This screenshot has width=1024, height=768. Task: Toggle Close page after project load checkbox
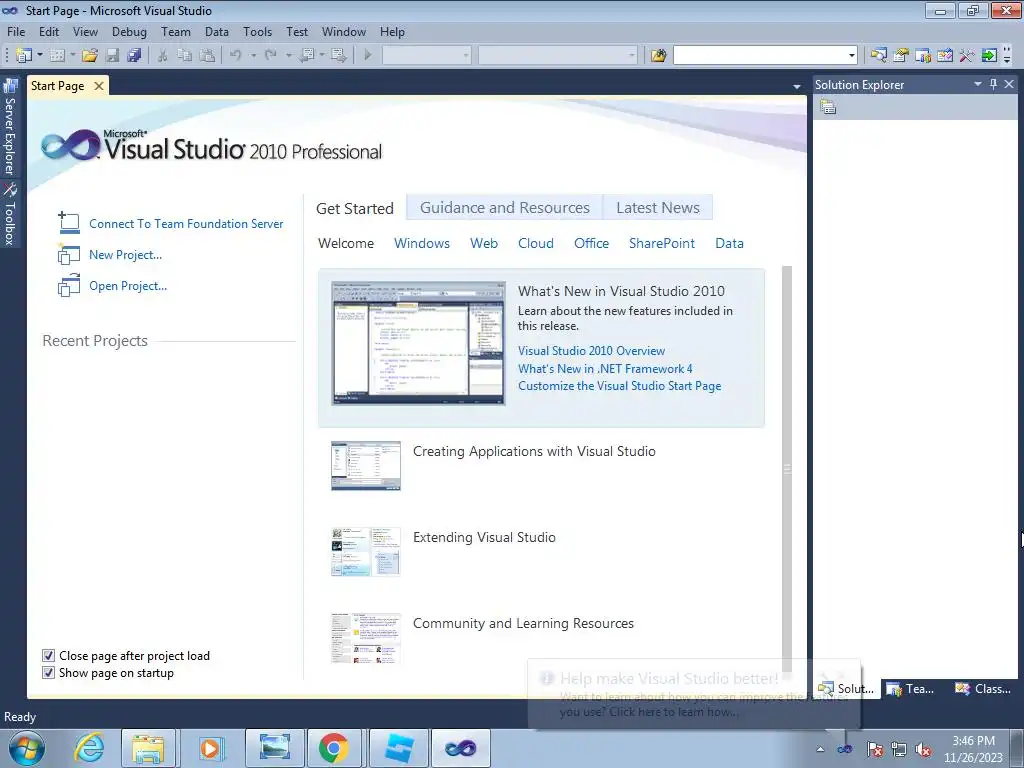pyautogui.click(x=48, y=656)
